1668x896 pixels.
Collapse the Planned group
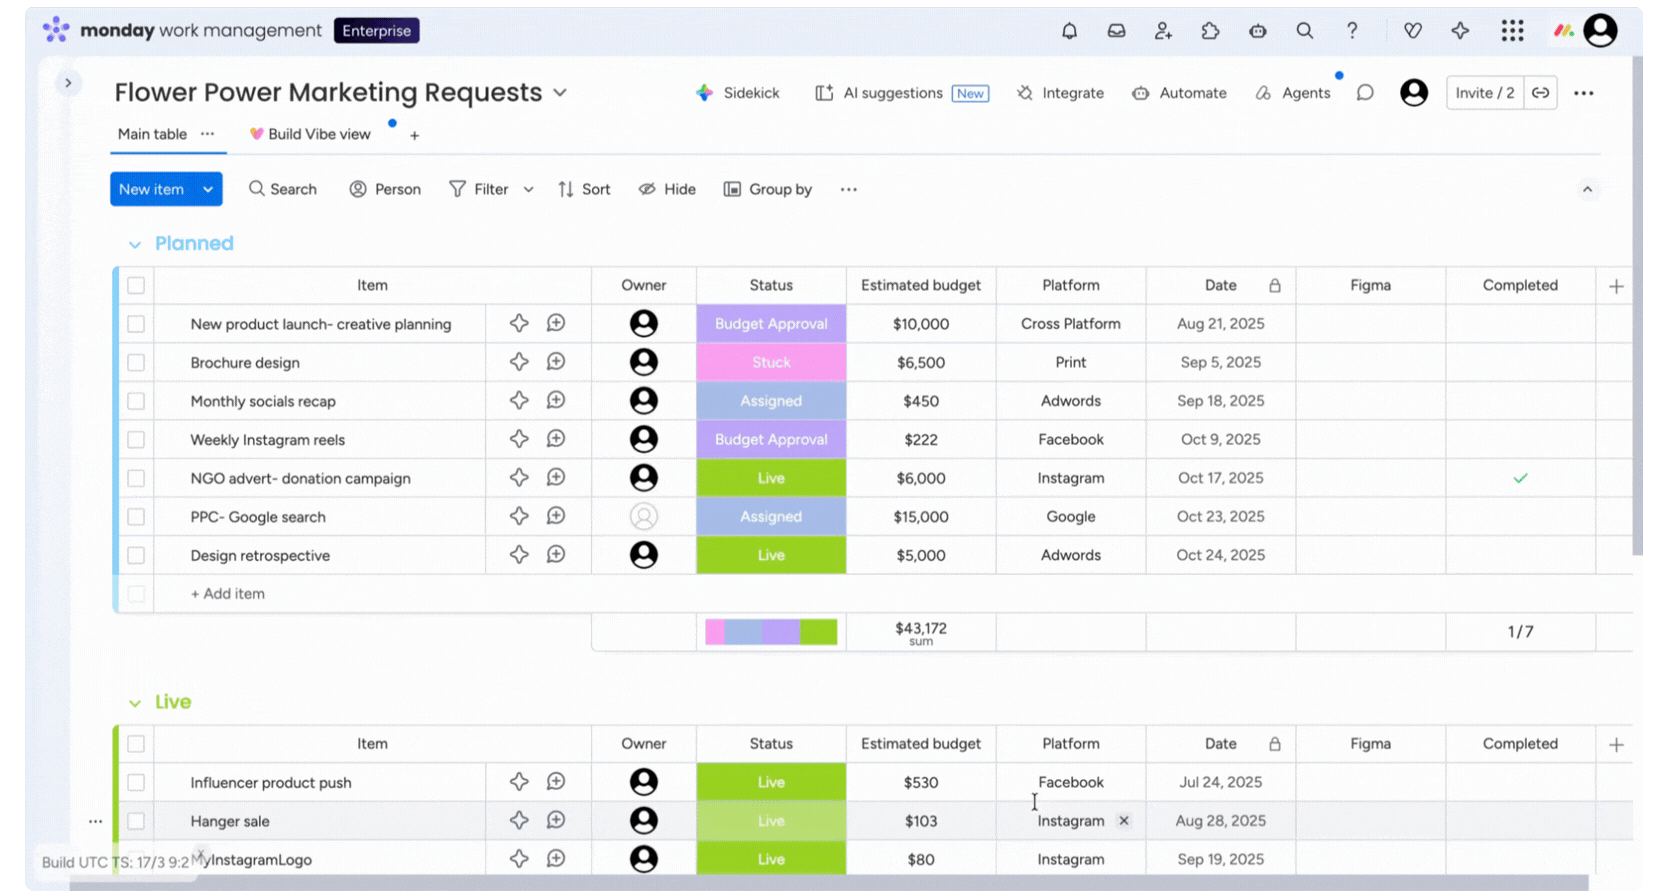pos(135,245)
